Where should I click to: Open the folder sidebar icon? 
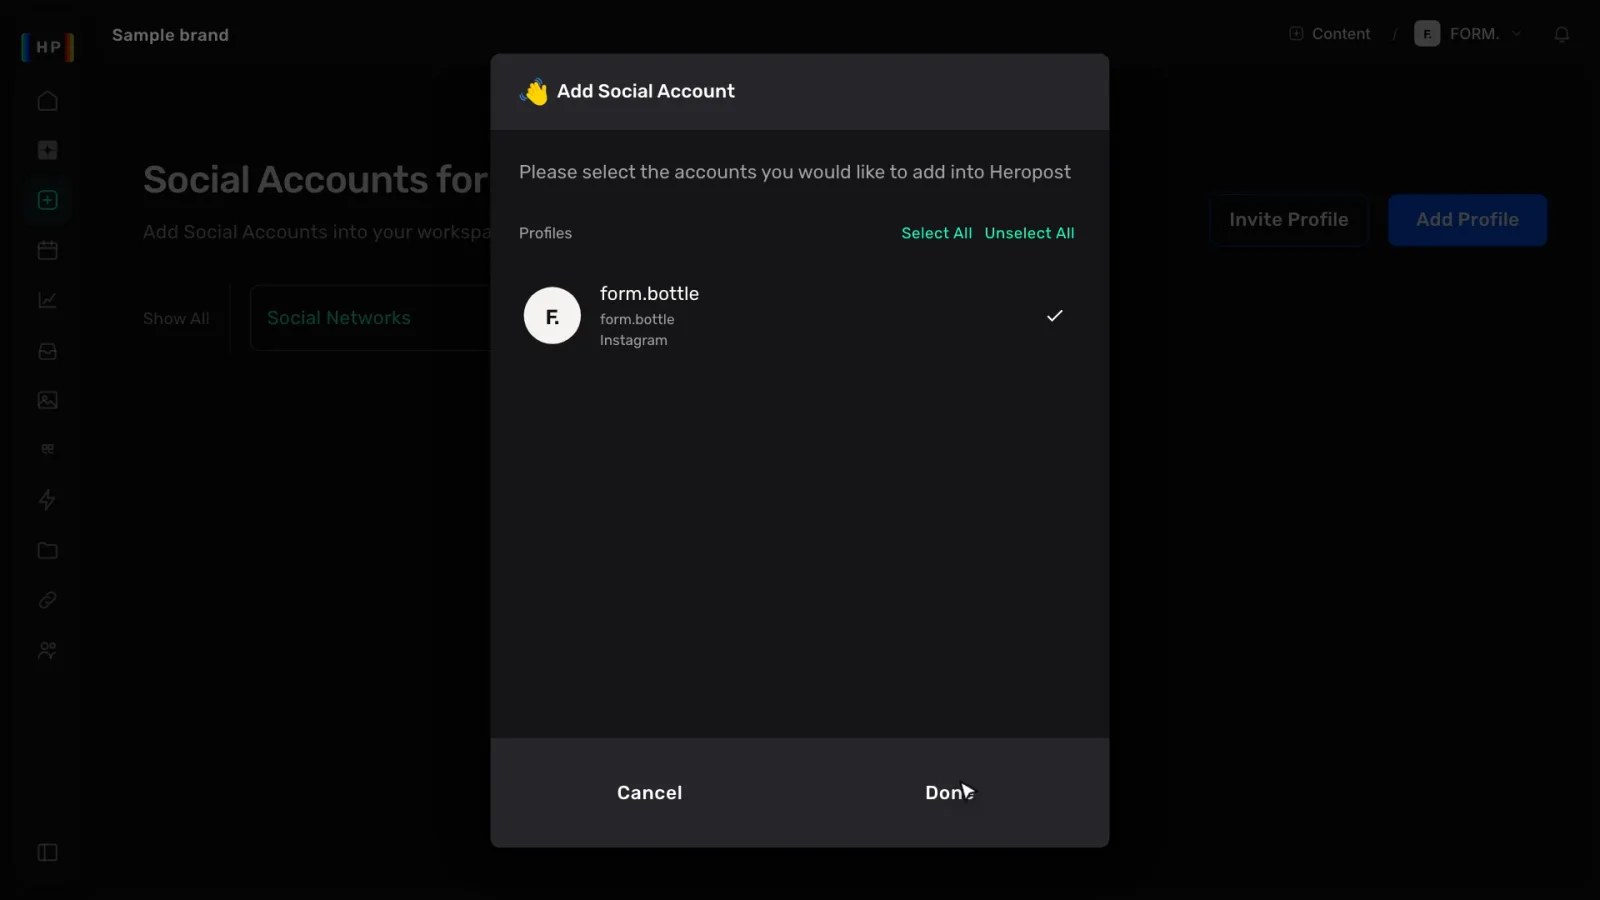coord(47,550)
